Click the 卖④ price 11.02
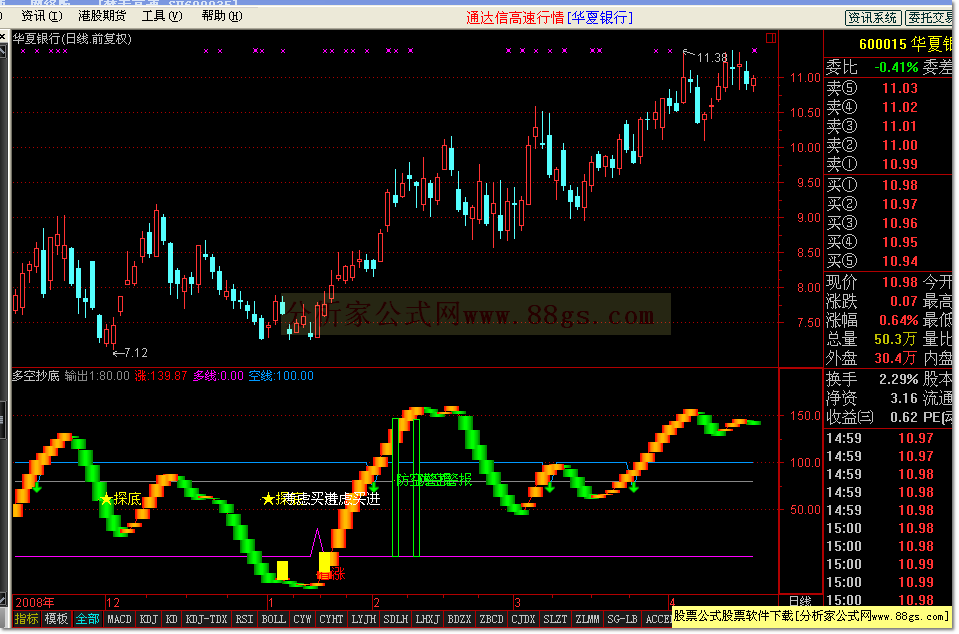 899,107
